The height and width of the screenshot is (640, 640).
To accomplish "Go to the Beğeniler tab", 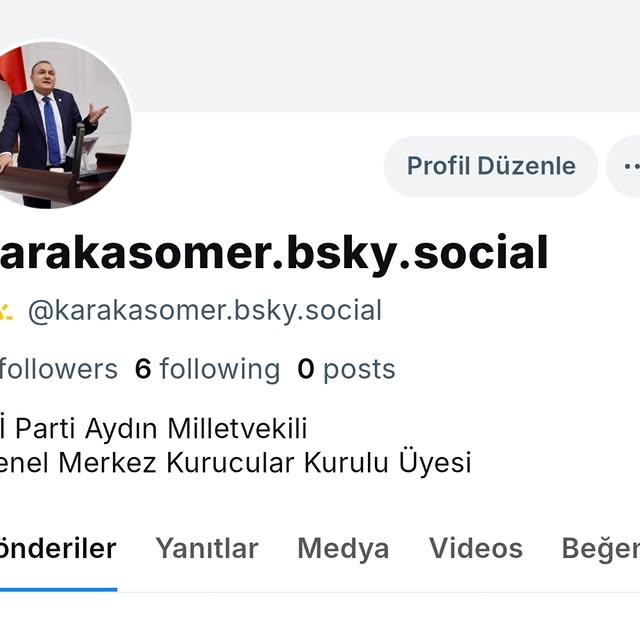I will [x=601, y=549].
